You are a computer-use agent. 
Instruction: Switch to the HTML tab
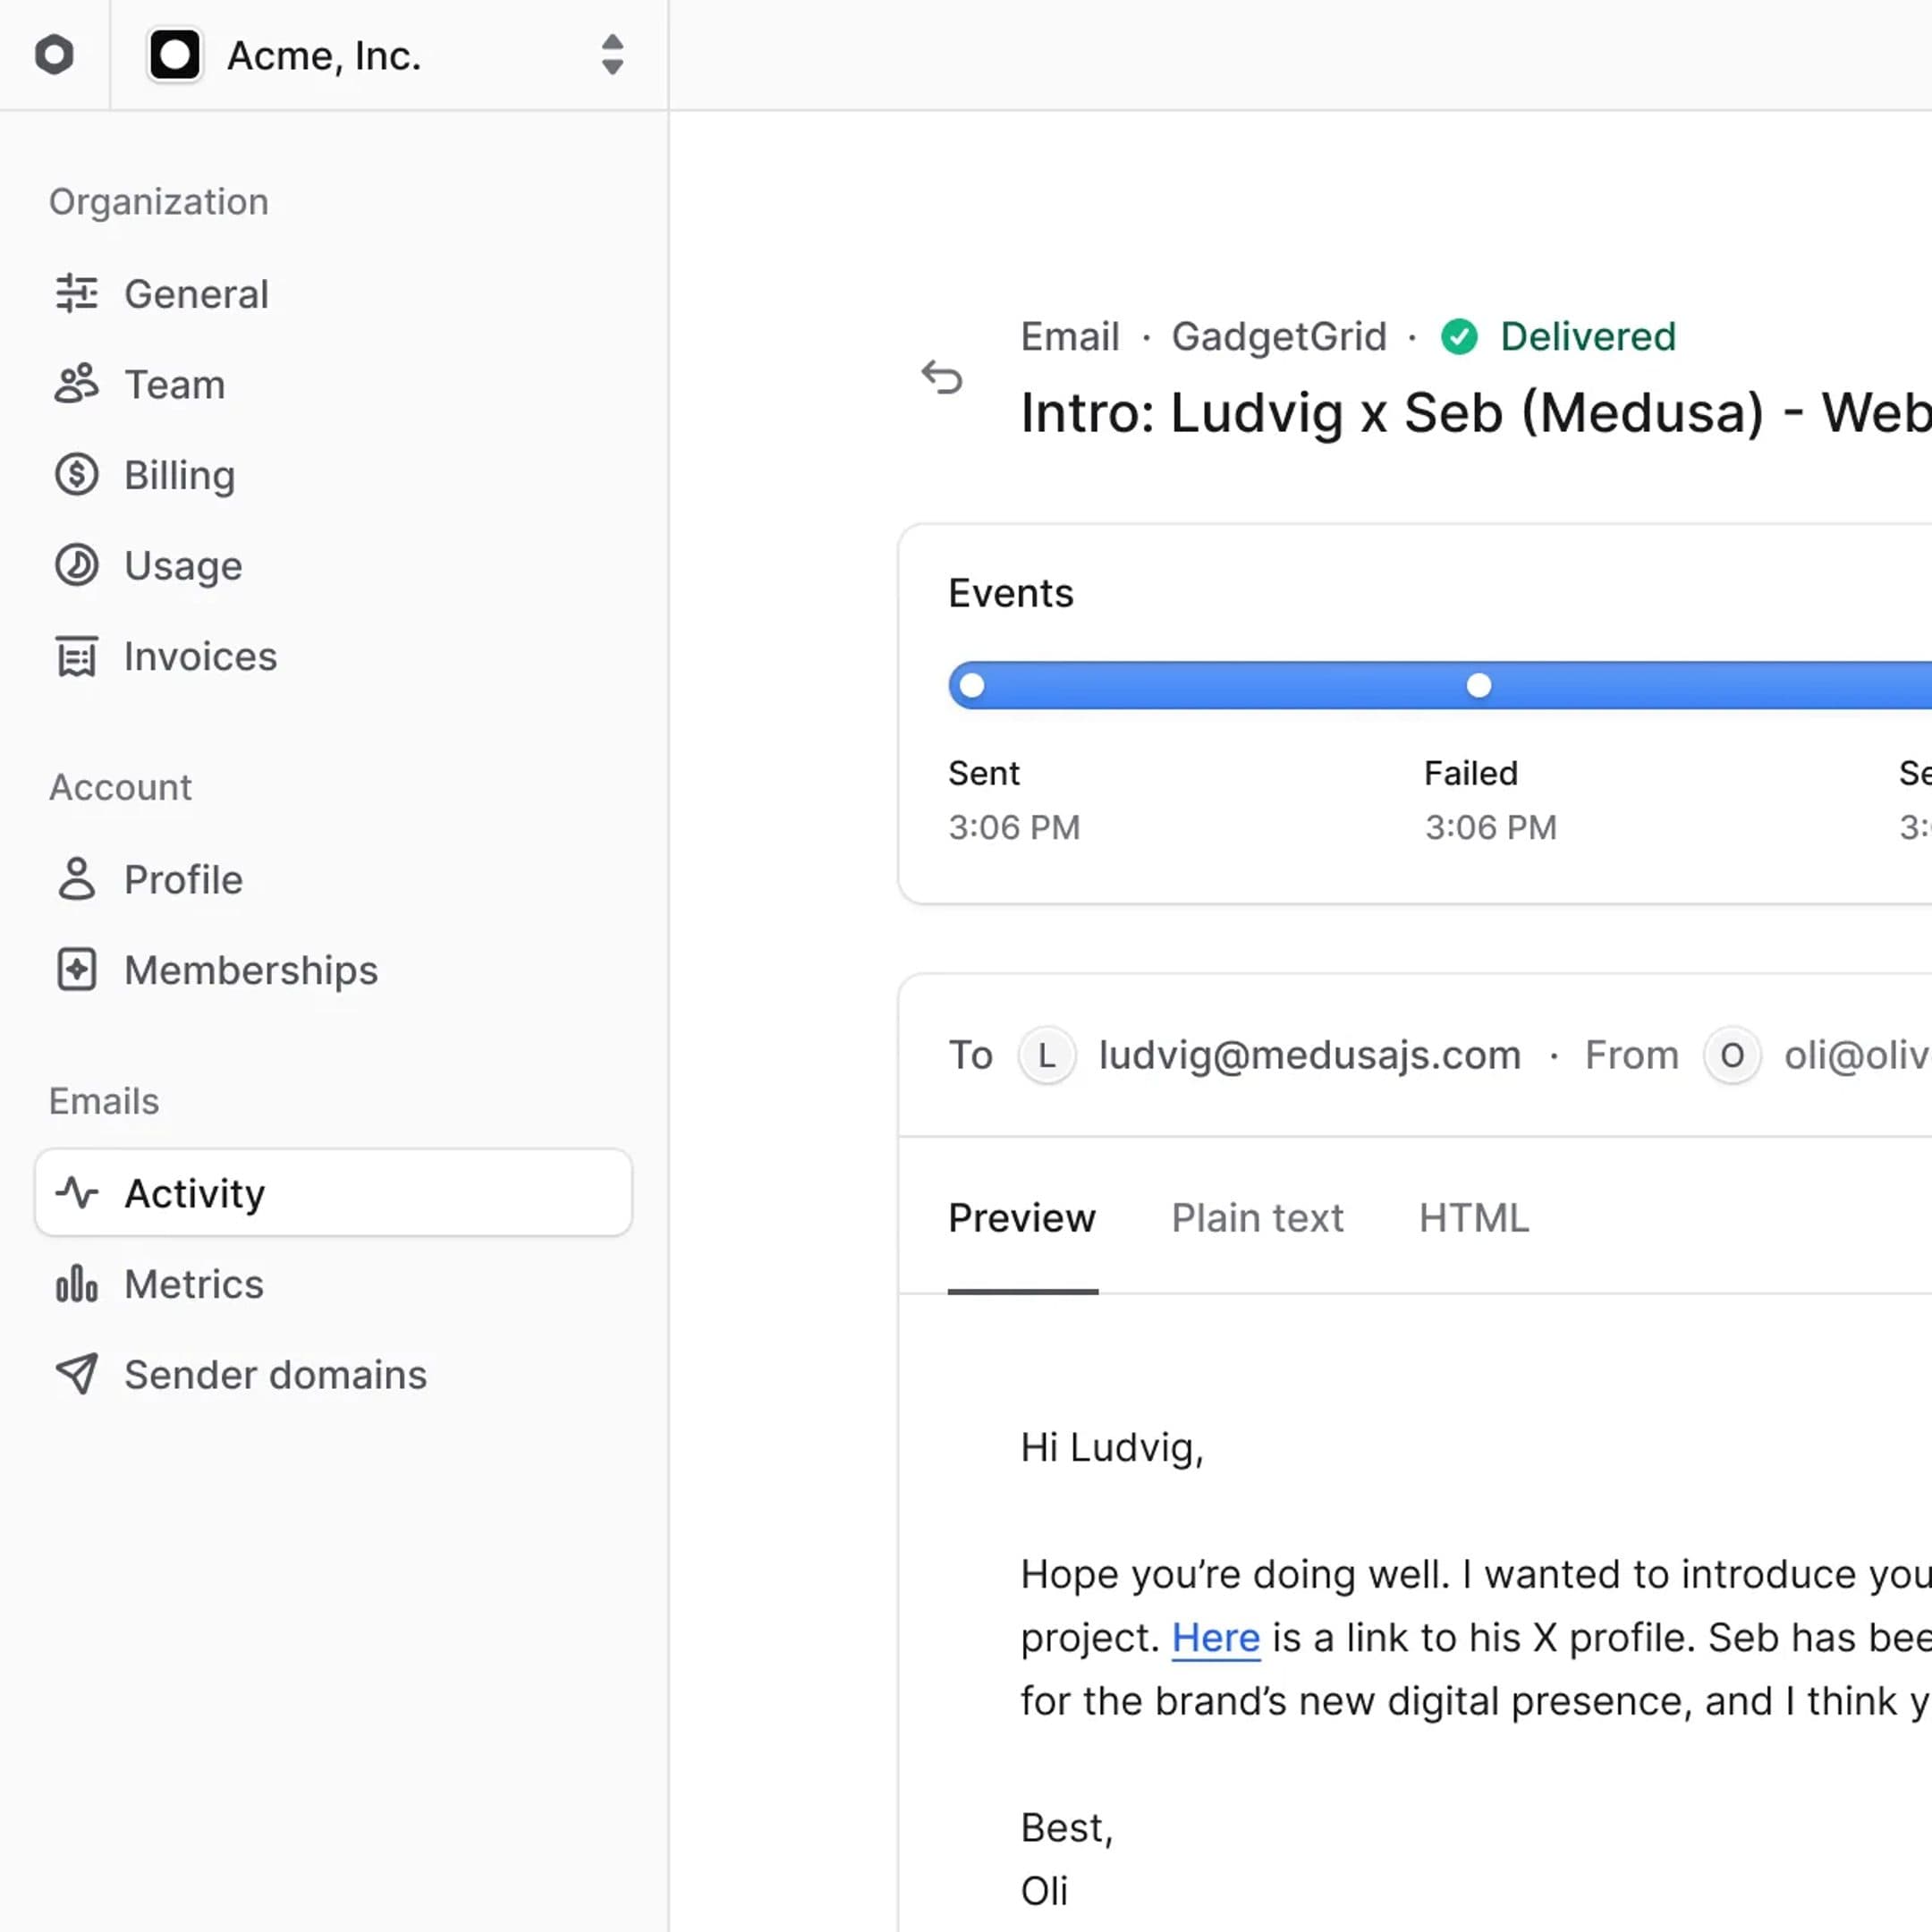(x=1474, y=1218)
